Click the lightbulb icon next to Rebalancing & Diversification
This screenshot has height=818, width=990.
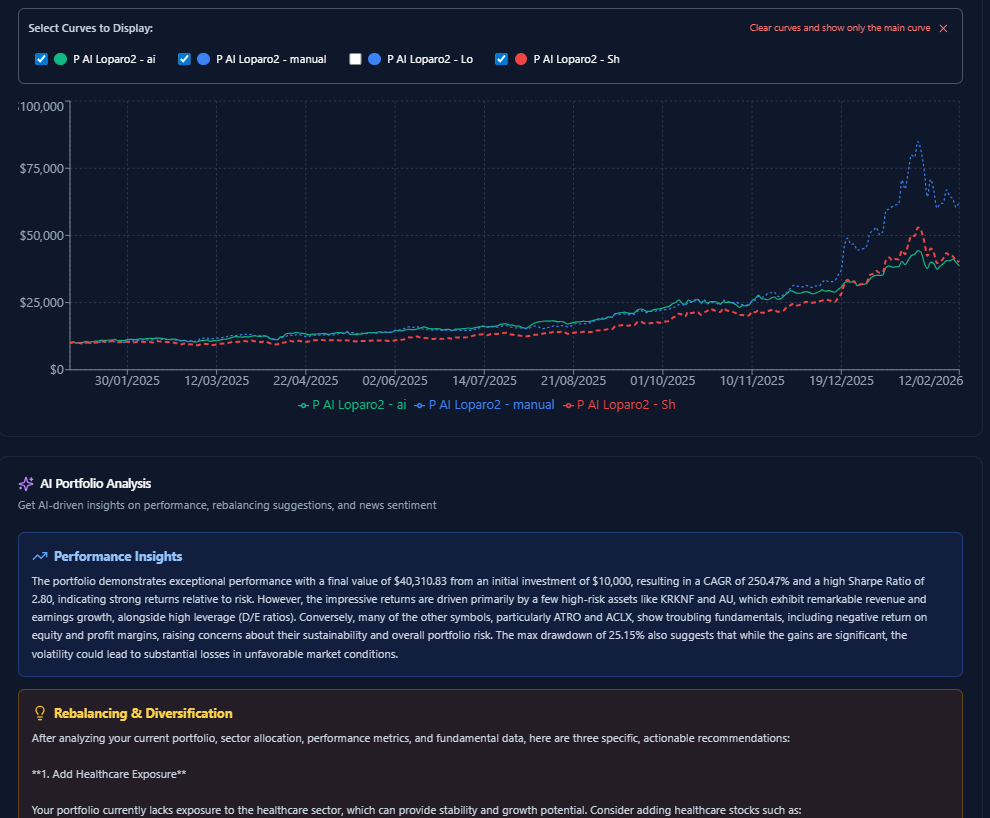tap(40, 714)
